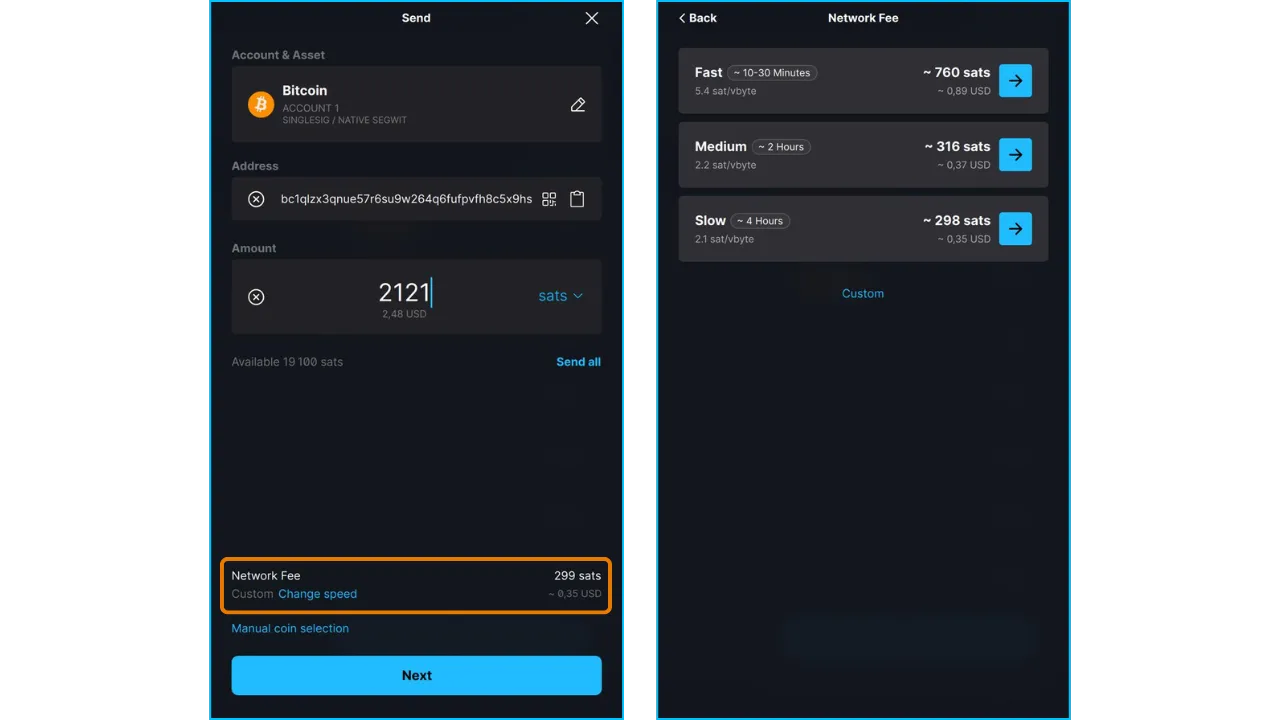
Task: Pick Slow fee using its arrow button
Action: click(x=1015, y=229)
